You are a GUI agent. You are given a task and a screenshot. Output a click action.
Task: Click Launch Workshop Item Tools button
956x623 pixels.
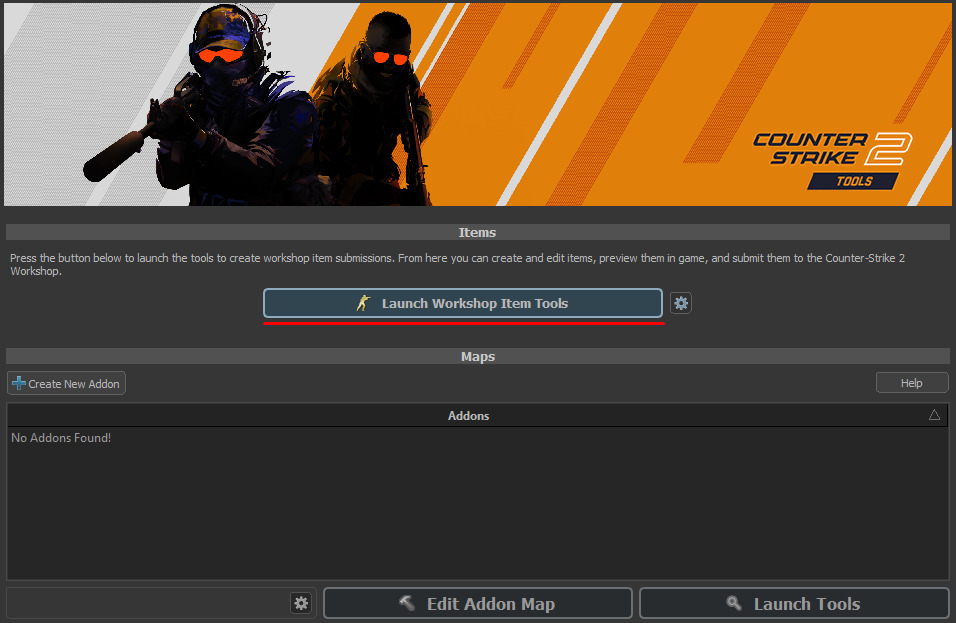[463, 303]
